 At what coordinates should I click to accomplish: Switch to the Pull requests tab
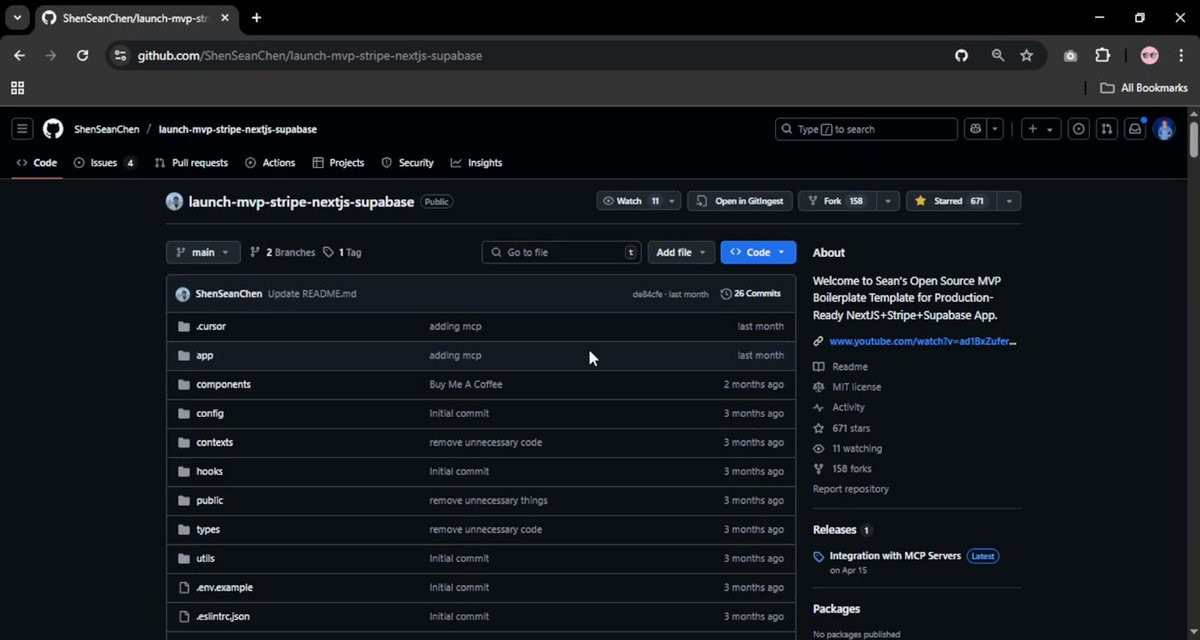tap(191, 163)
